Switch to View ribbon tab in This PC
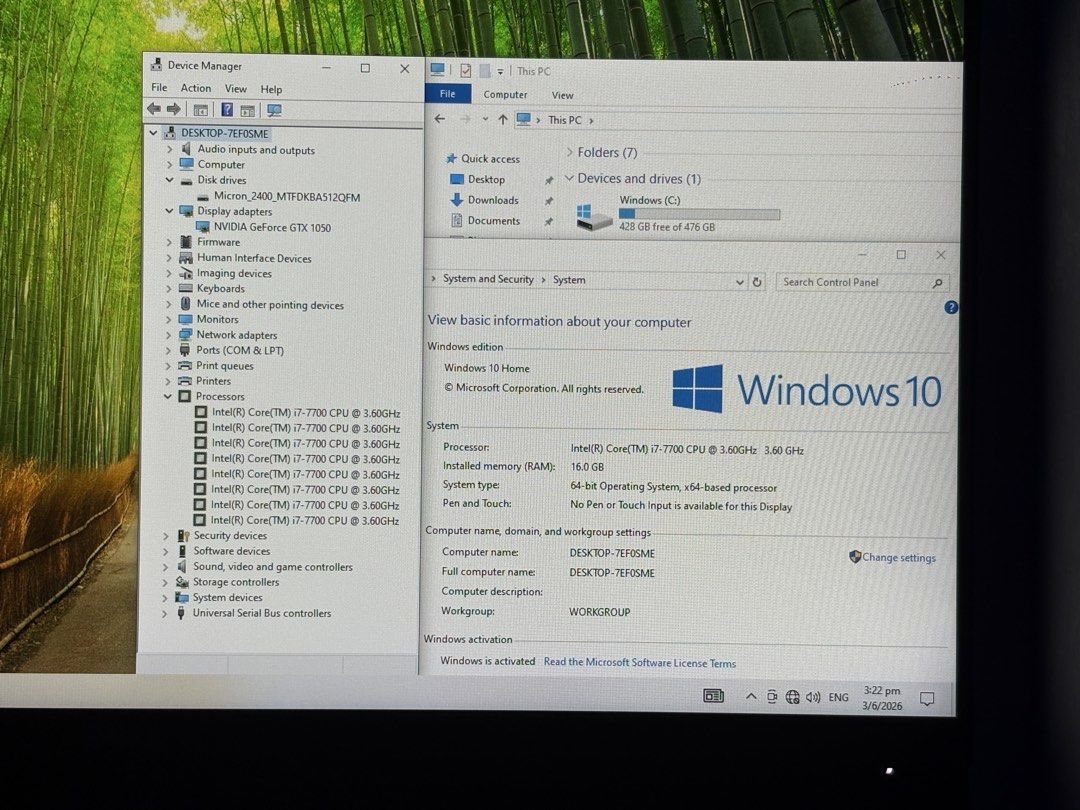This screenshot has width=1080, height=810. [562, 95]
